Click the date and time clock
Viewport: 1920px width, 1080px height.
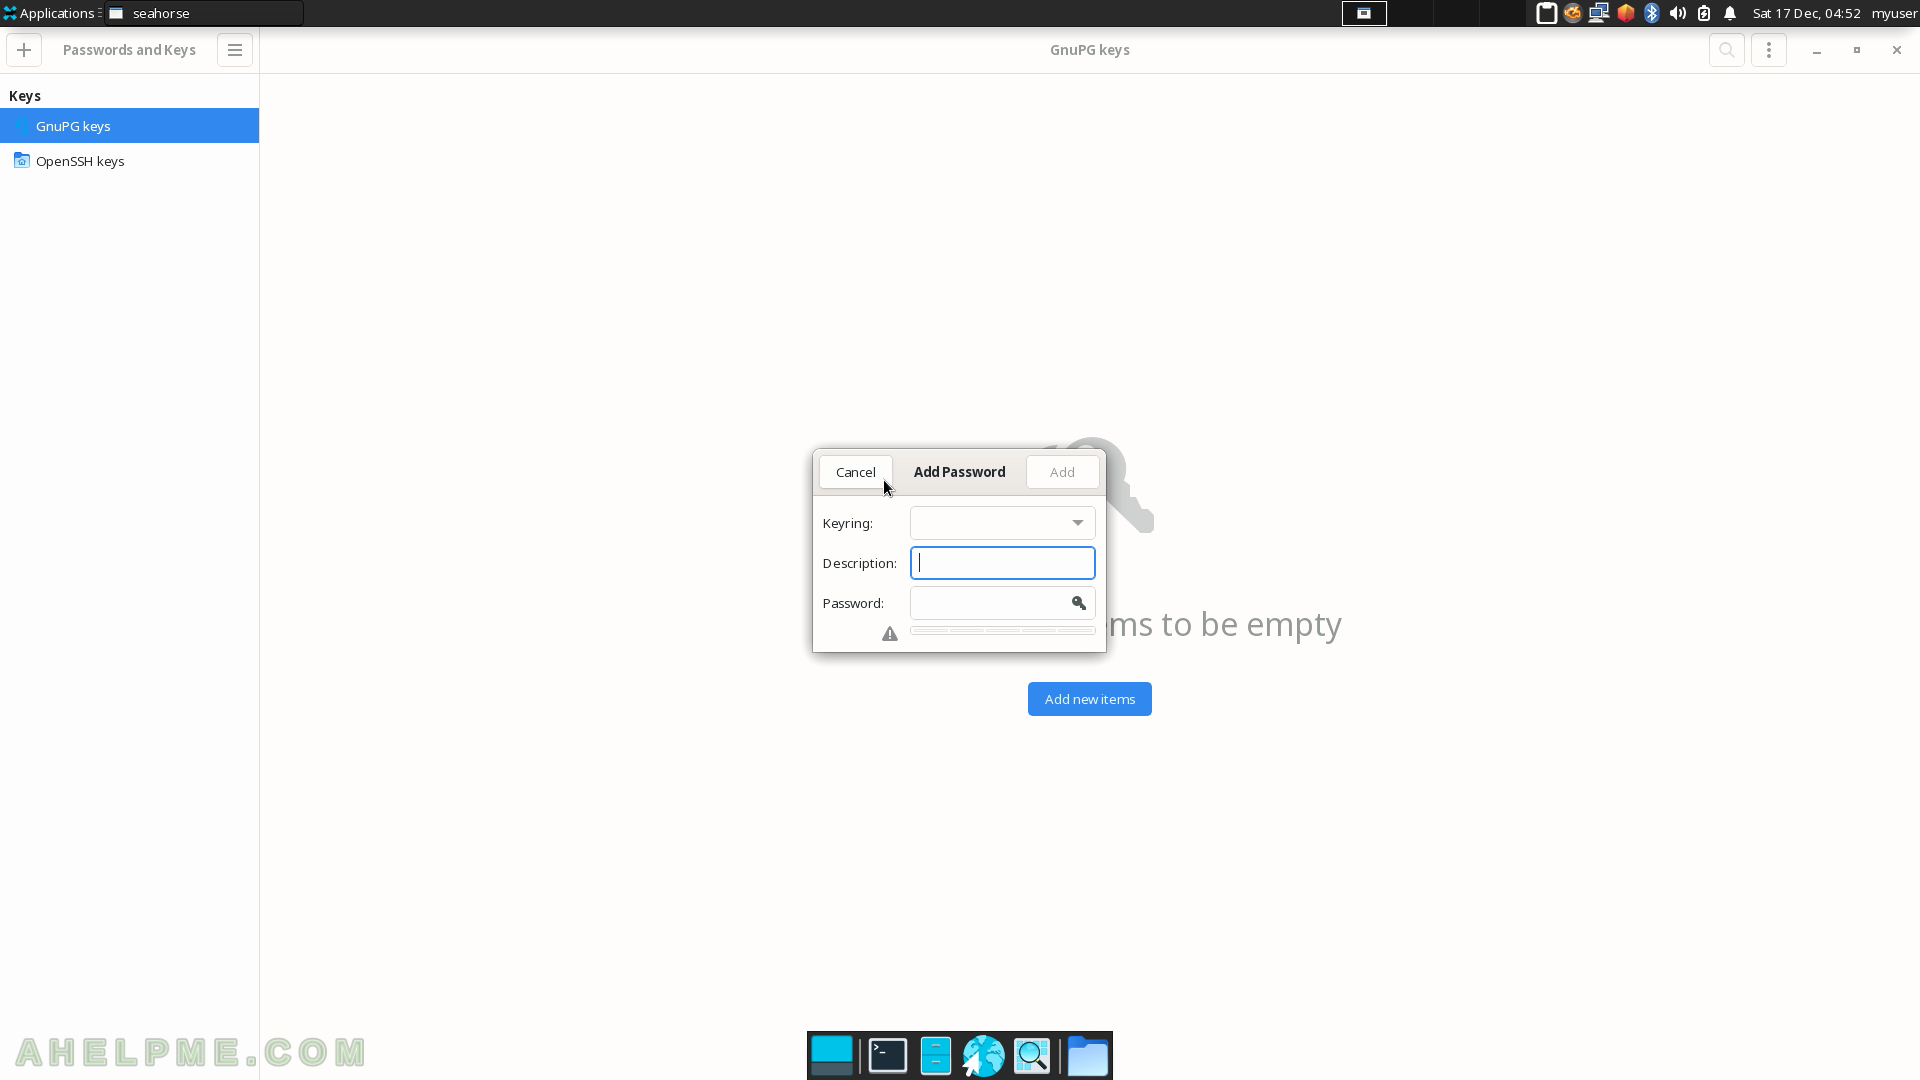click(x=1806, y=13)
